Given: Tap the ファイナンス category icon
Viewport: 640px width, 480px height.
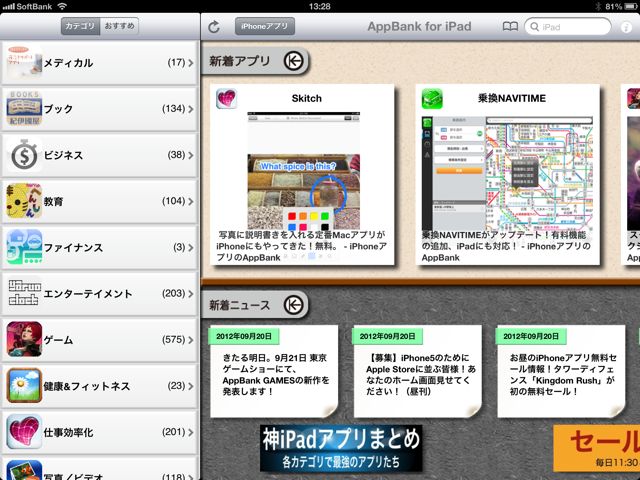Looking at the screenshot, I should (24, 247).
